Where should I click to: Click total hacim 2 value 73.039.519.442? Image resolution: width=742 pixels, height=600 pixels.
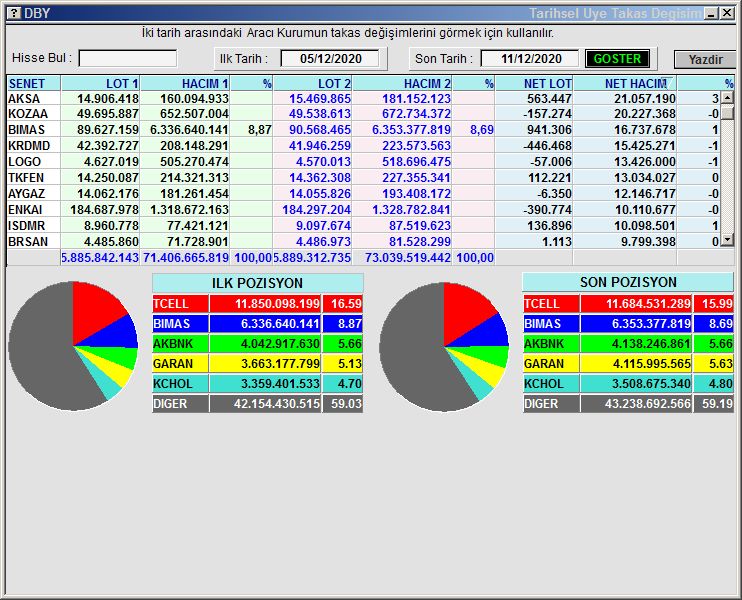coord(407,258)
